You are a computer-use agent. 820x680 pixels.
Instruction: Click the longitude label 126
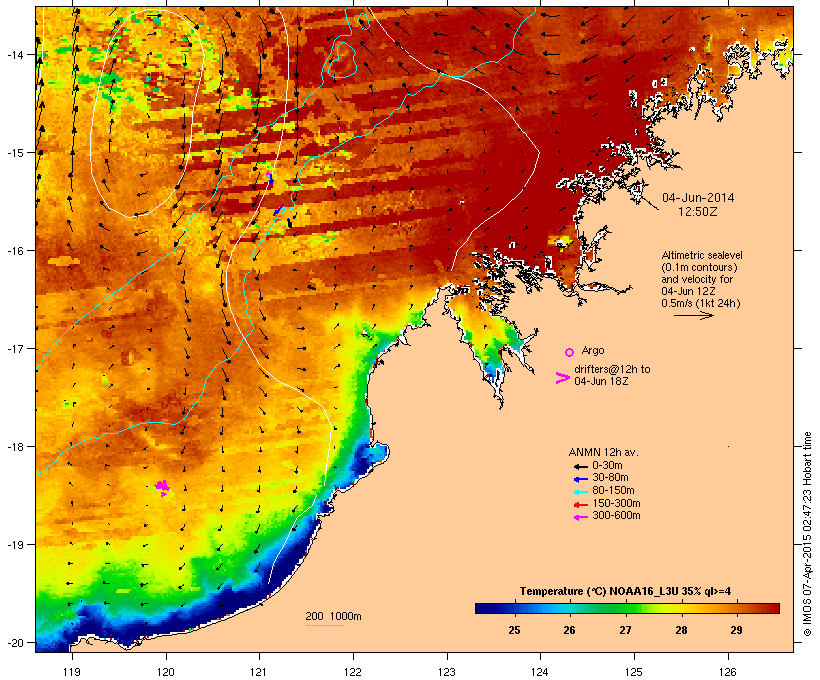[x=727, y=672]
